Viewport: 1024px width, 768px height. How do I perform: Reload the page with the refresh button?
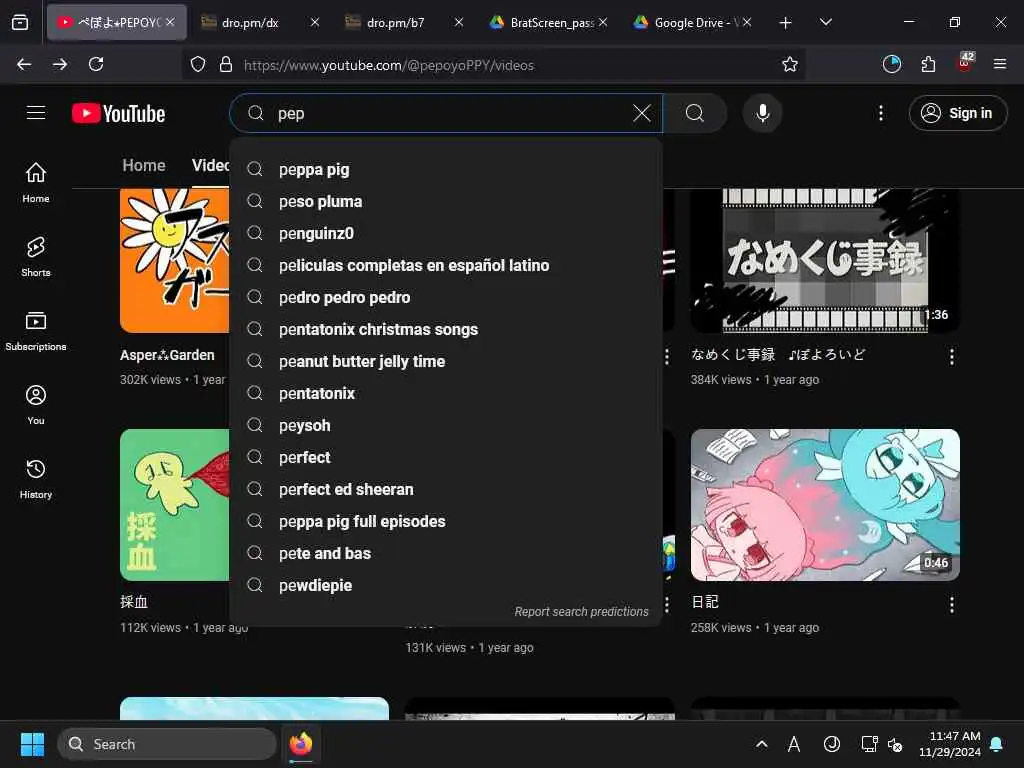click(96, 64)
